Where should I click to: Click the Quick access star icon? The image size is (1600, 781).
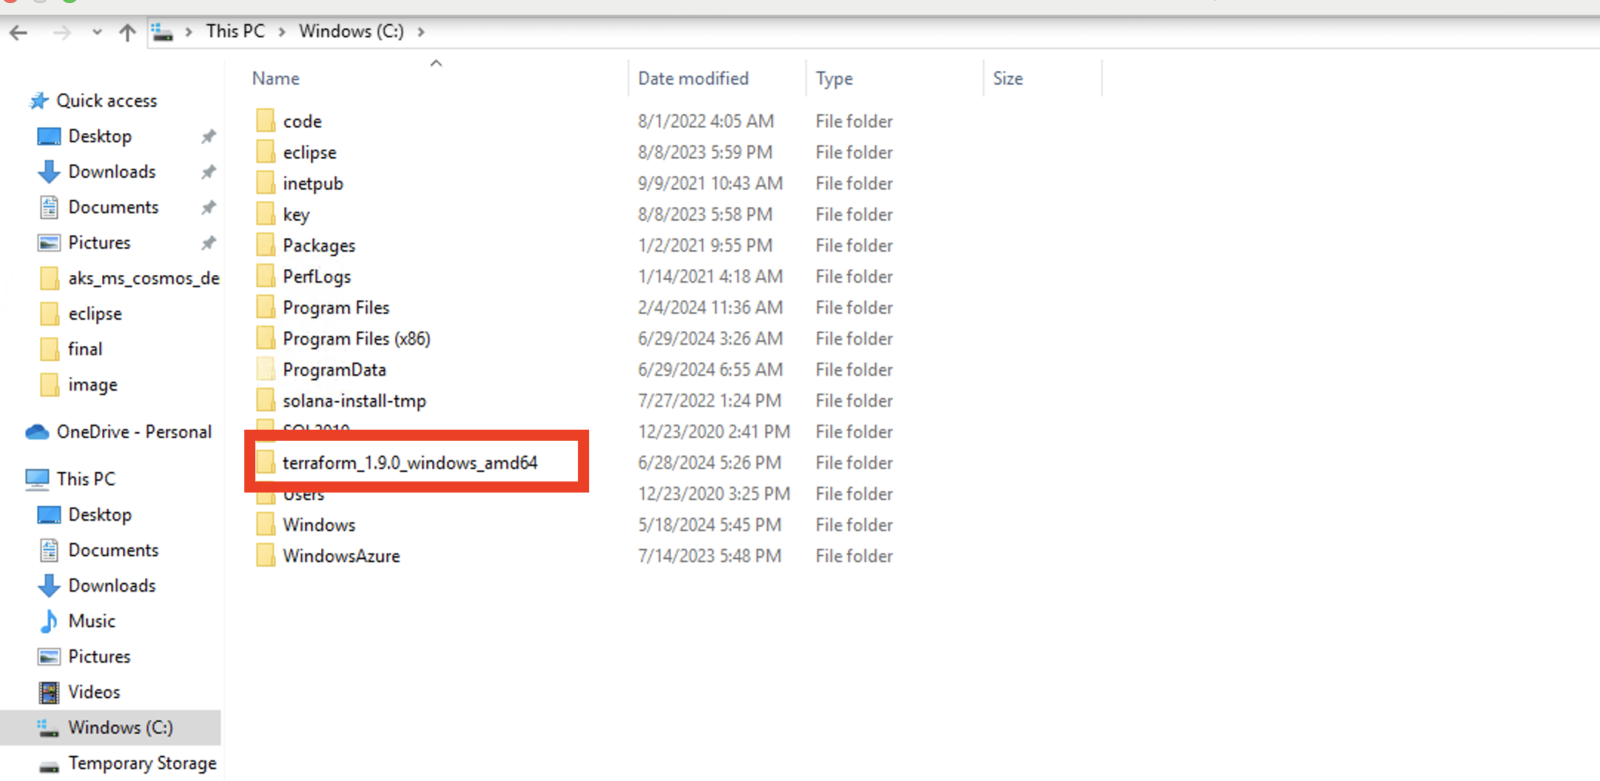(x=39, y=101)
